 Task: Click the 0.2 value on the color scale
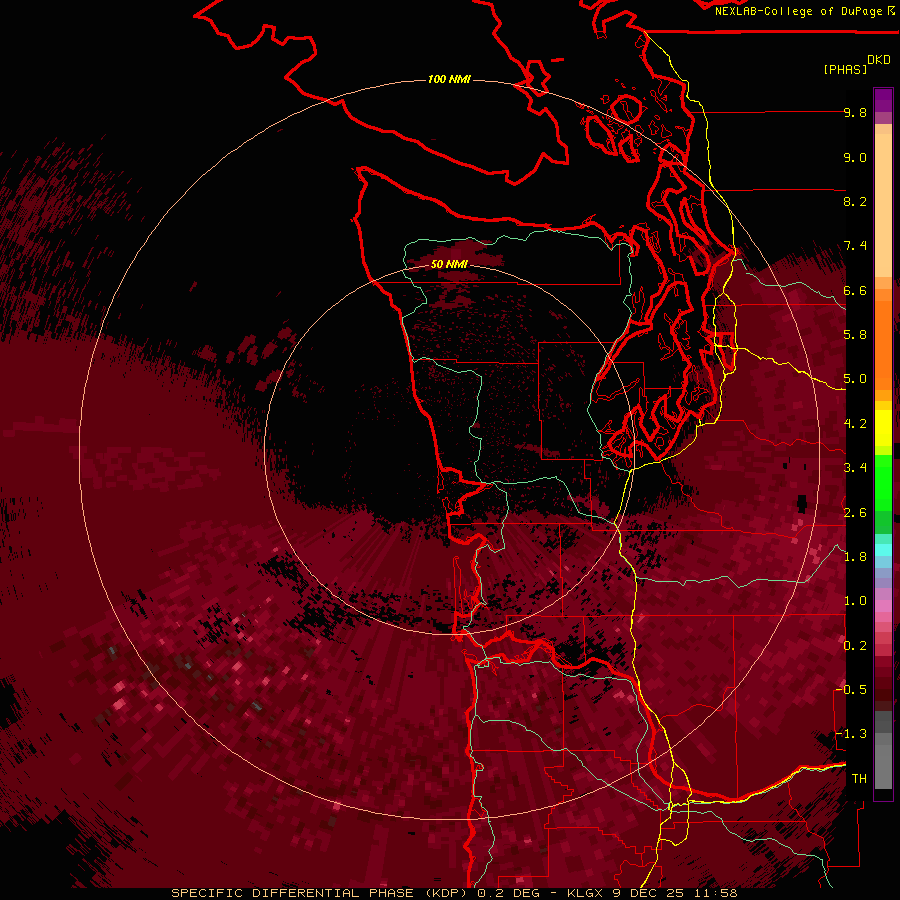tap(855, 646)
